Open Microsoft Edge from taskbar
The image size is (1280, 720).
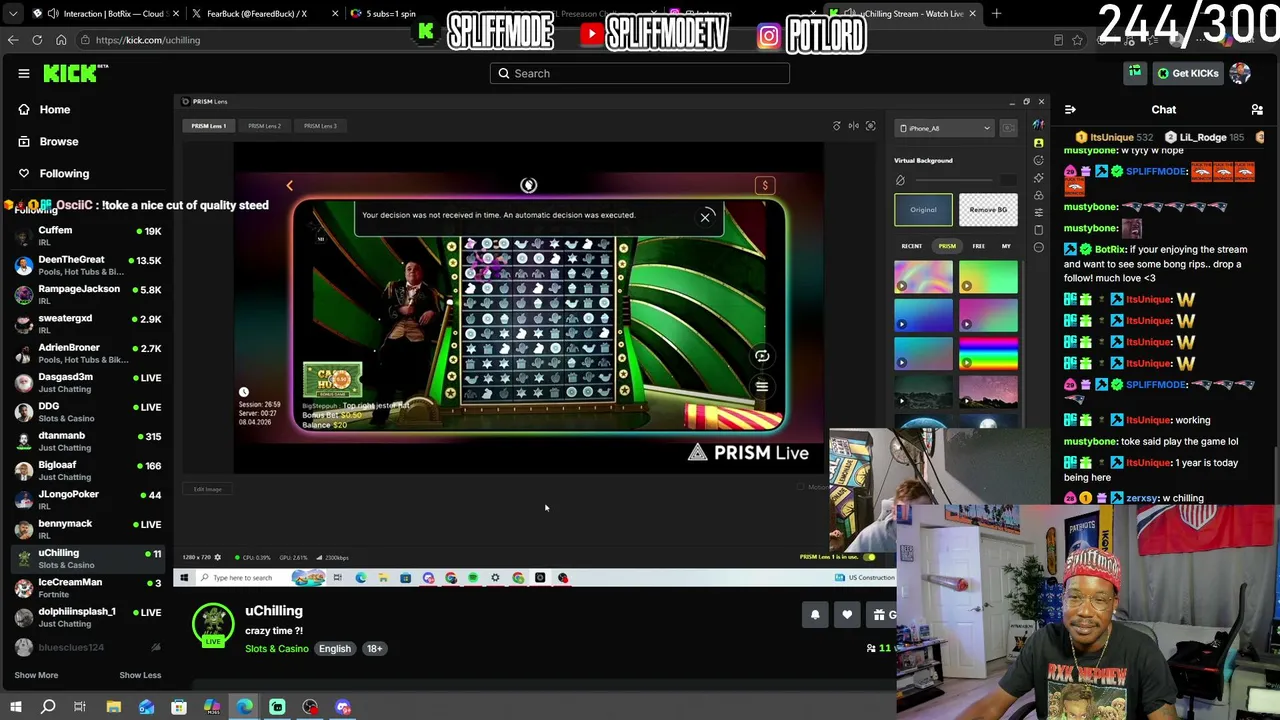(x=245, y=707)
